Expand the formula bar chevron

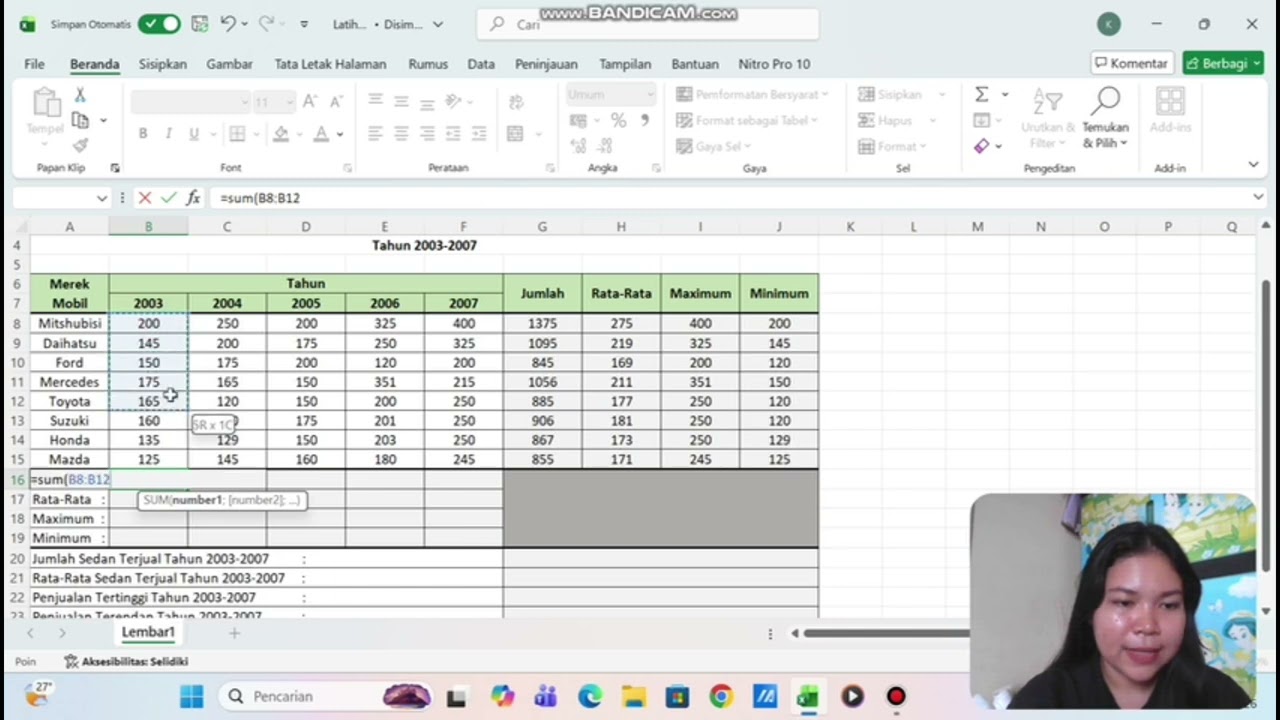pyautogui.click(x=1258, y=198)
